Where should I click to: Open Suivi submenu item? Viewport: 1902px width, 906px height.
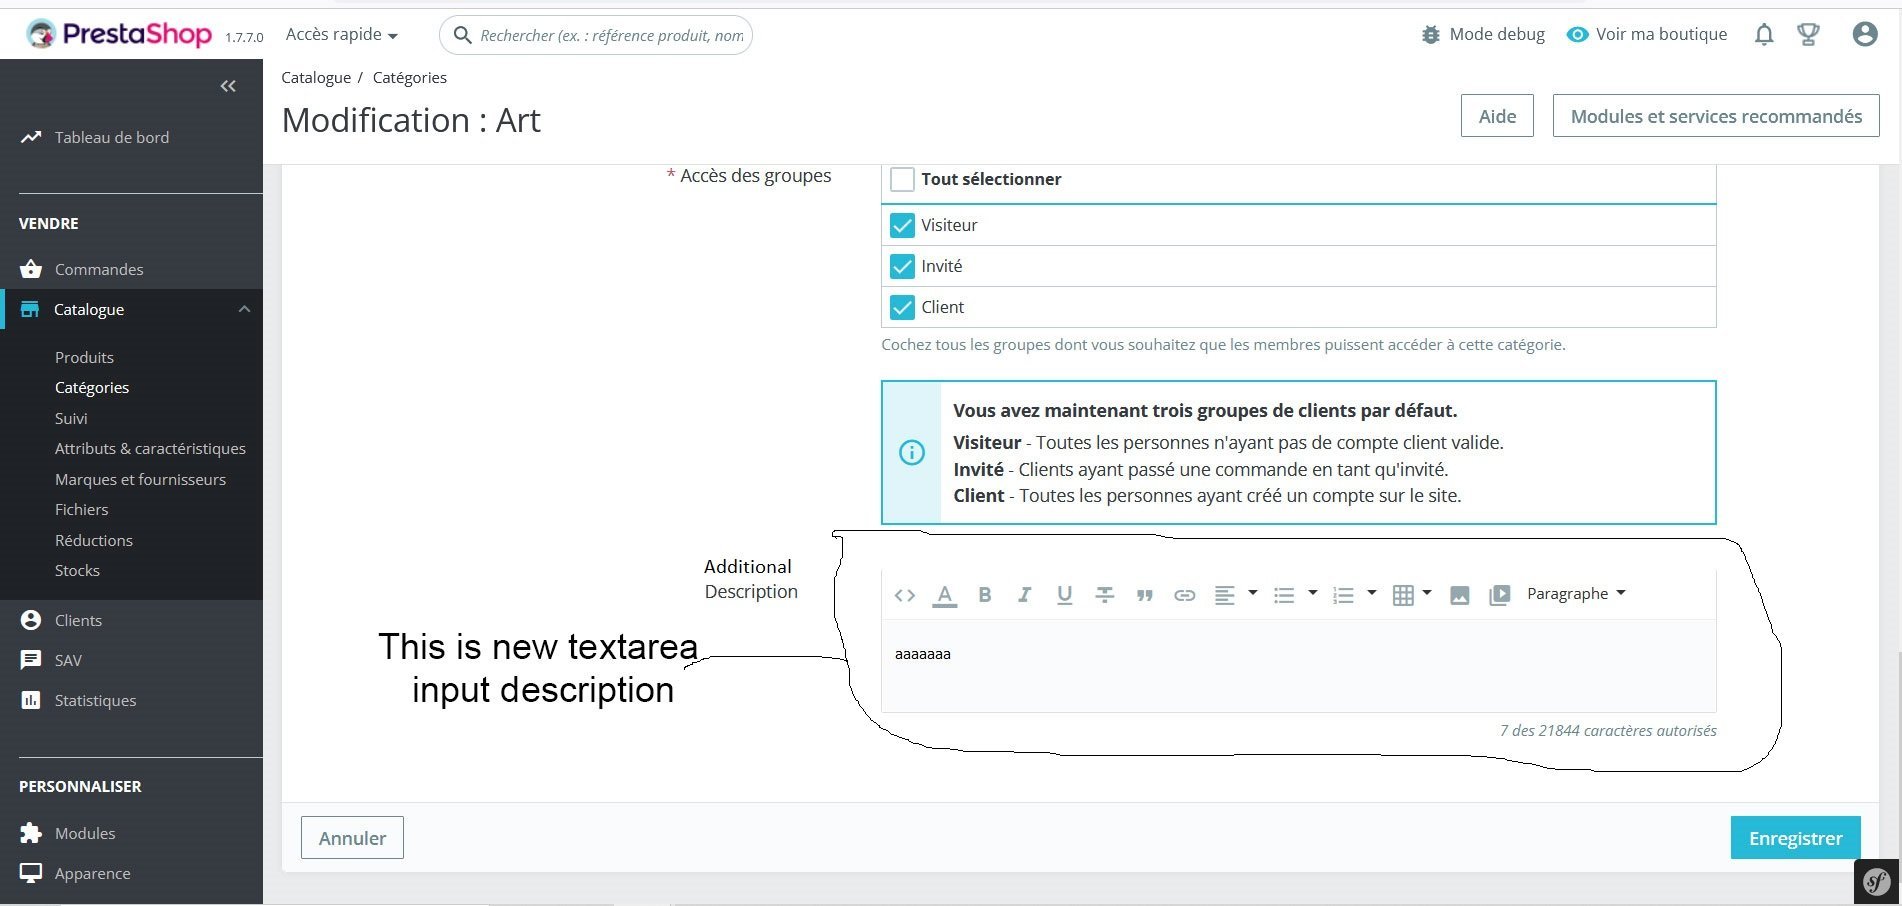(x=71, y=418)
